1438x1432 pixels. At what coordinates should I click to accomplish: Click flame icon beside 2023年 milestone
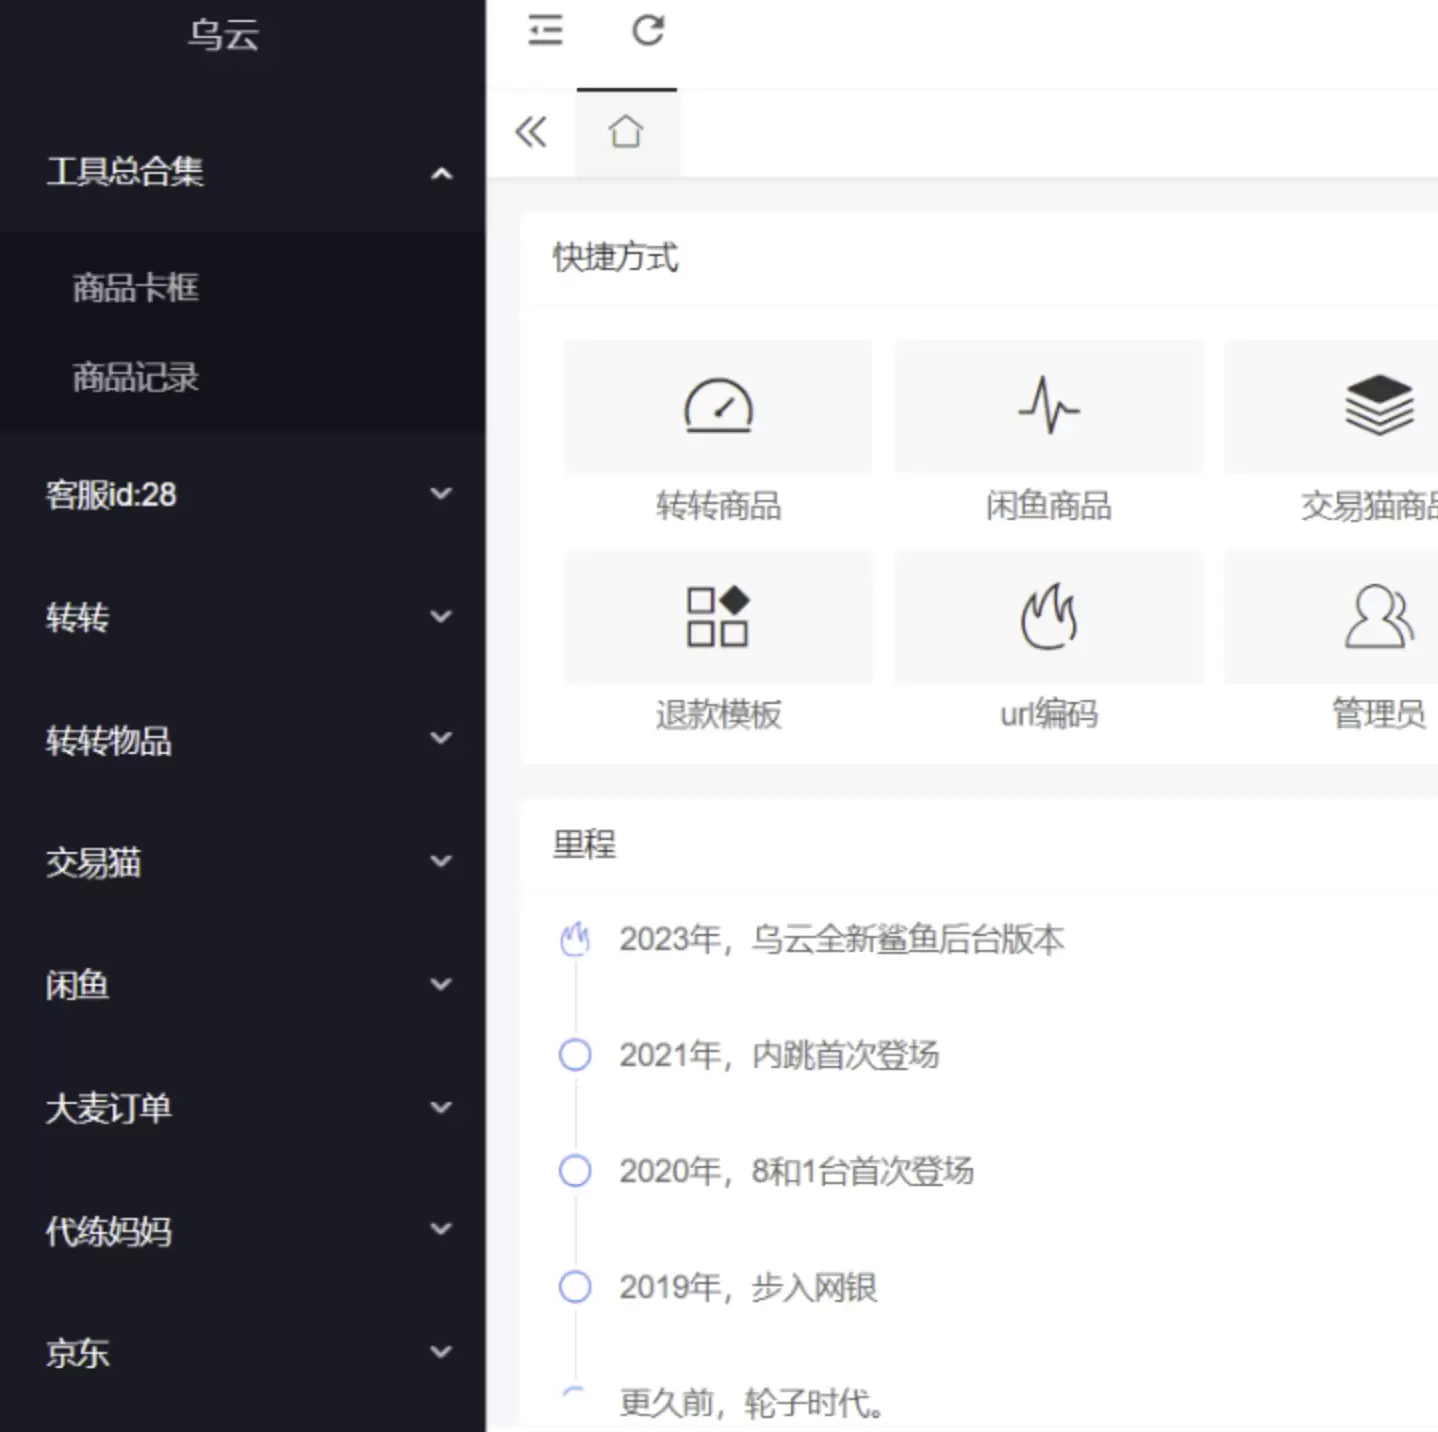click(x=575, y=939)
